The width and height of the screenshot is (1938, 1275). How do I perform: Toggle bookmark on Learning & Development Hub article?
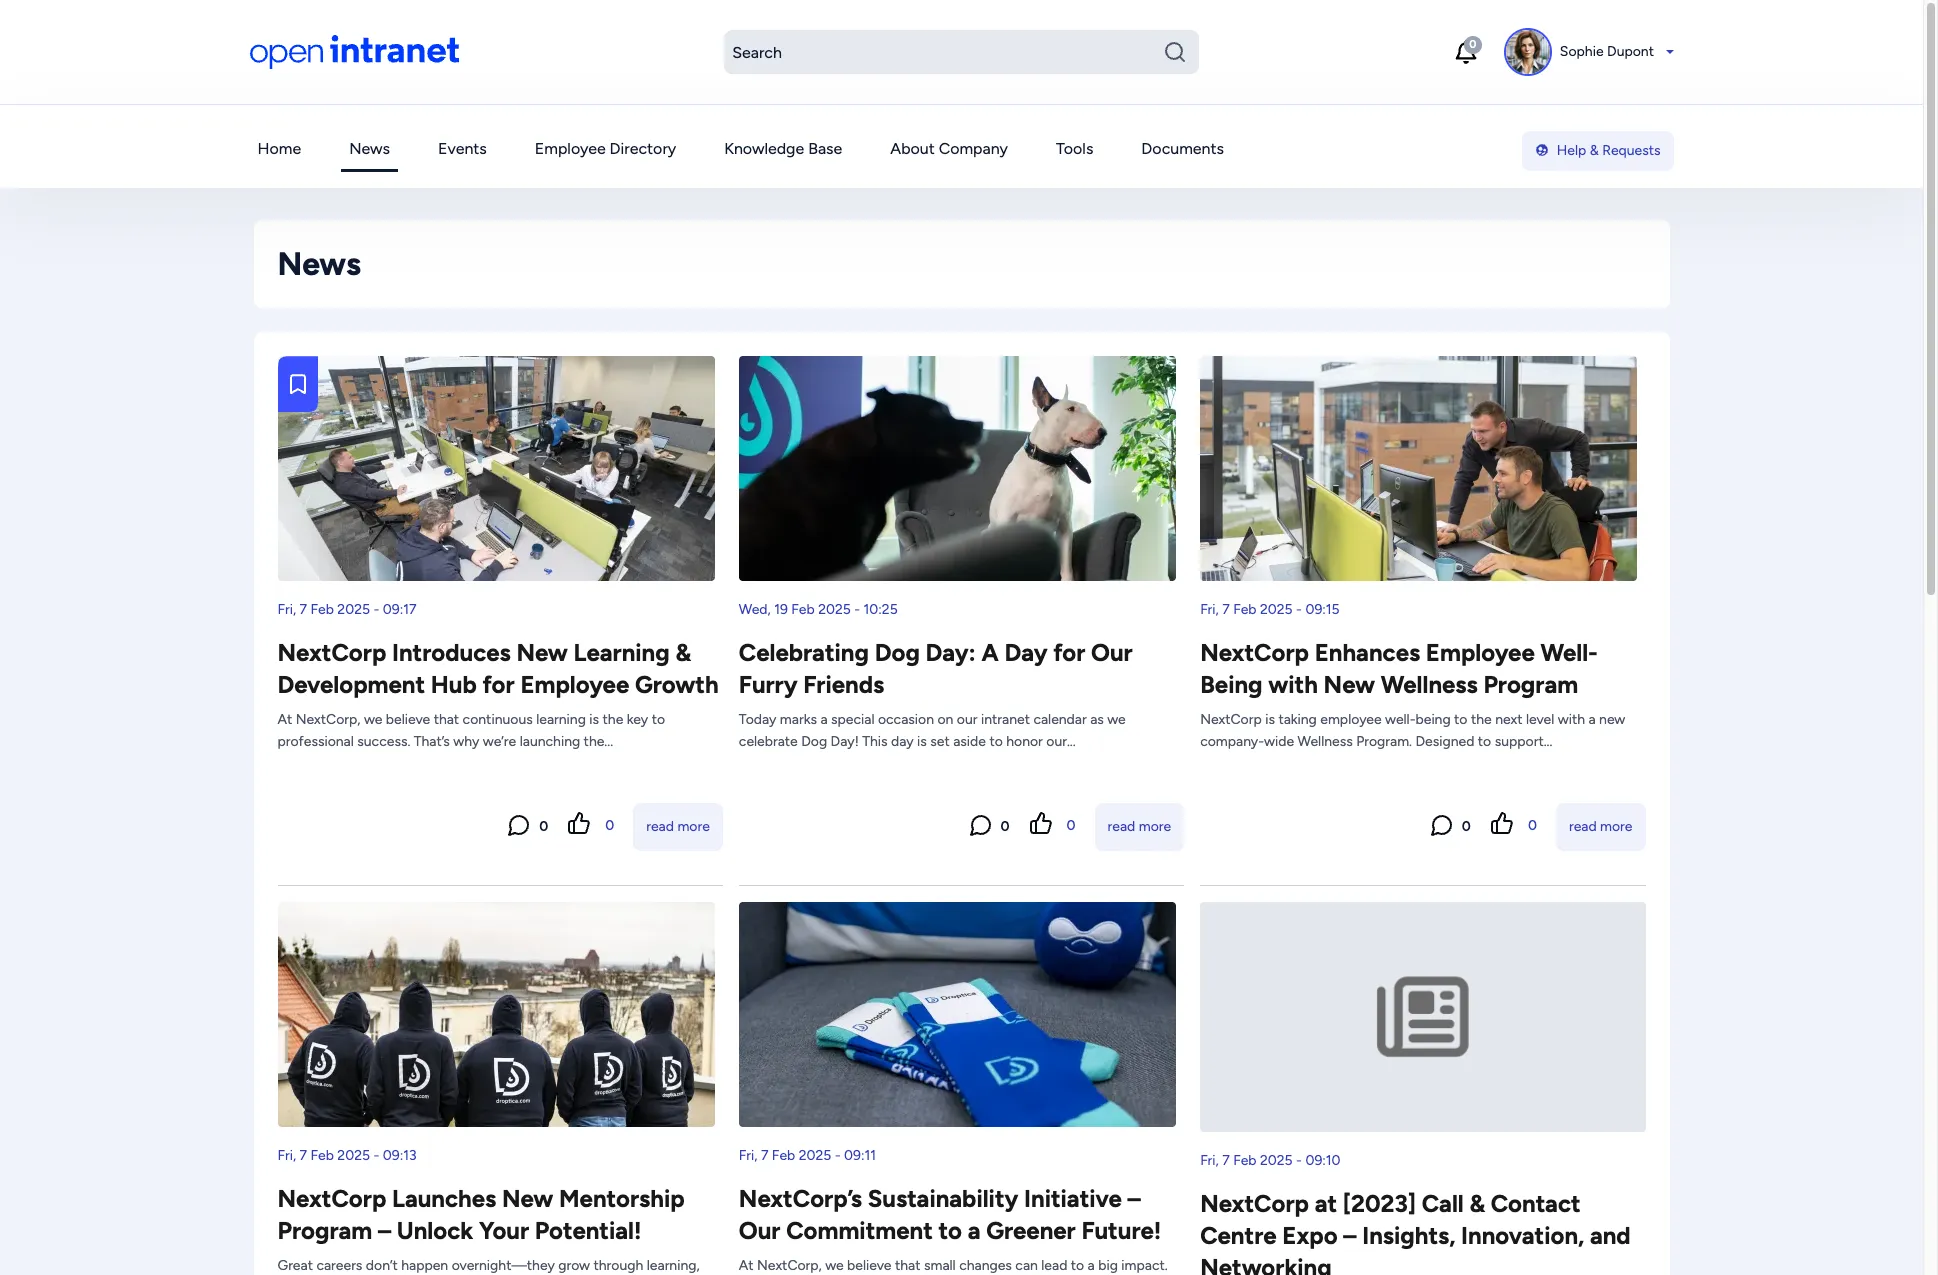point(298,384)
